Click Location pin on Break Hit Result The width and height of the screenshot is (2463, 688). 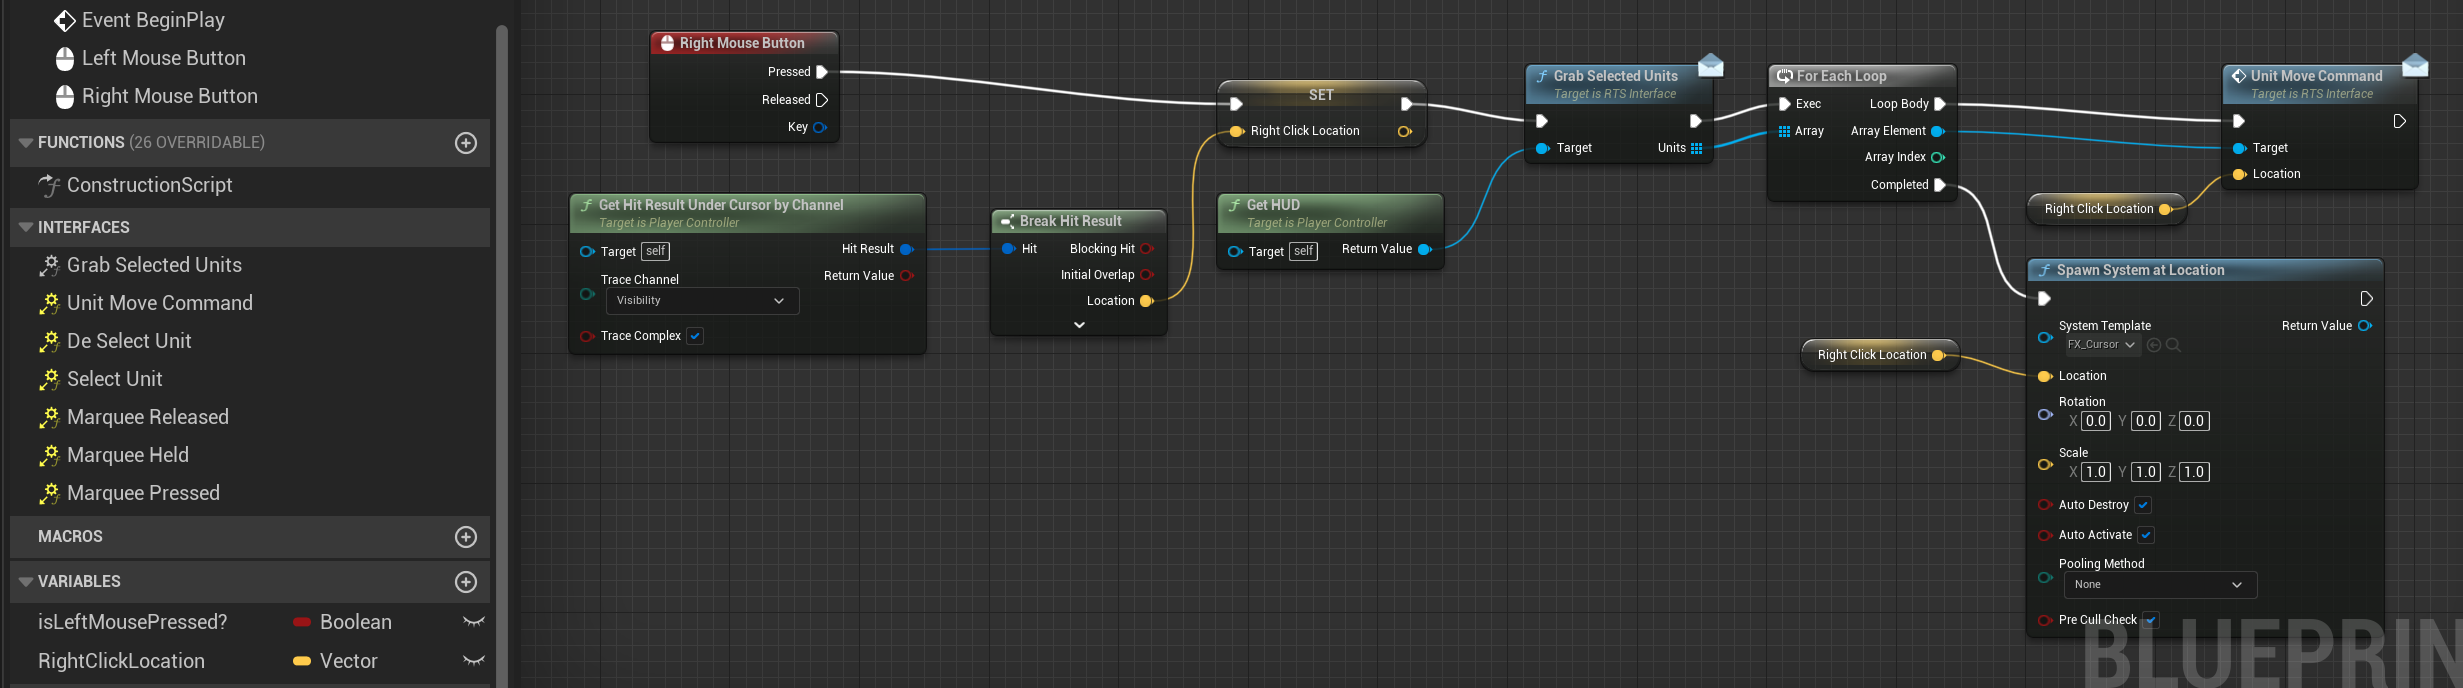1147,301
